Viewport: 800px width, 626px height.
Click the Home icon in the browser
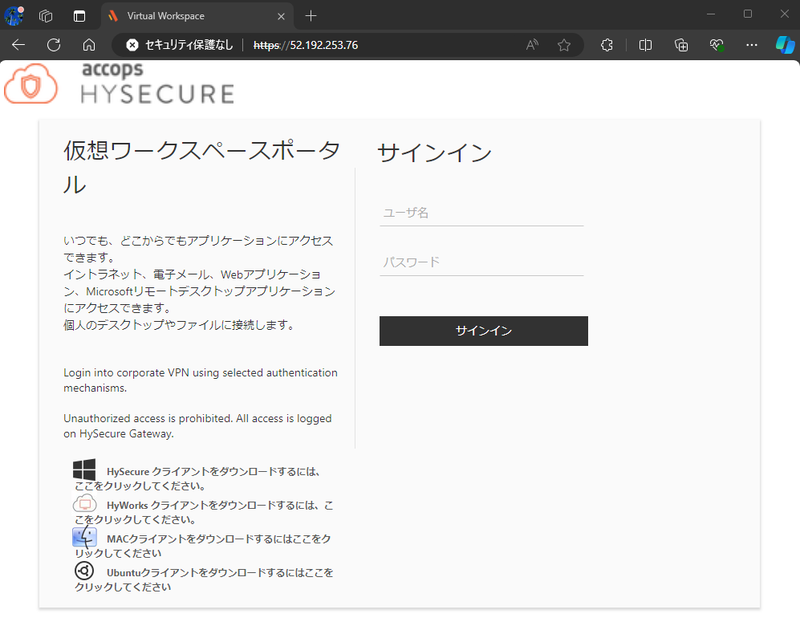[x=89, y=45]
